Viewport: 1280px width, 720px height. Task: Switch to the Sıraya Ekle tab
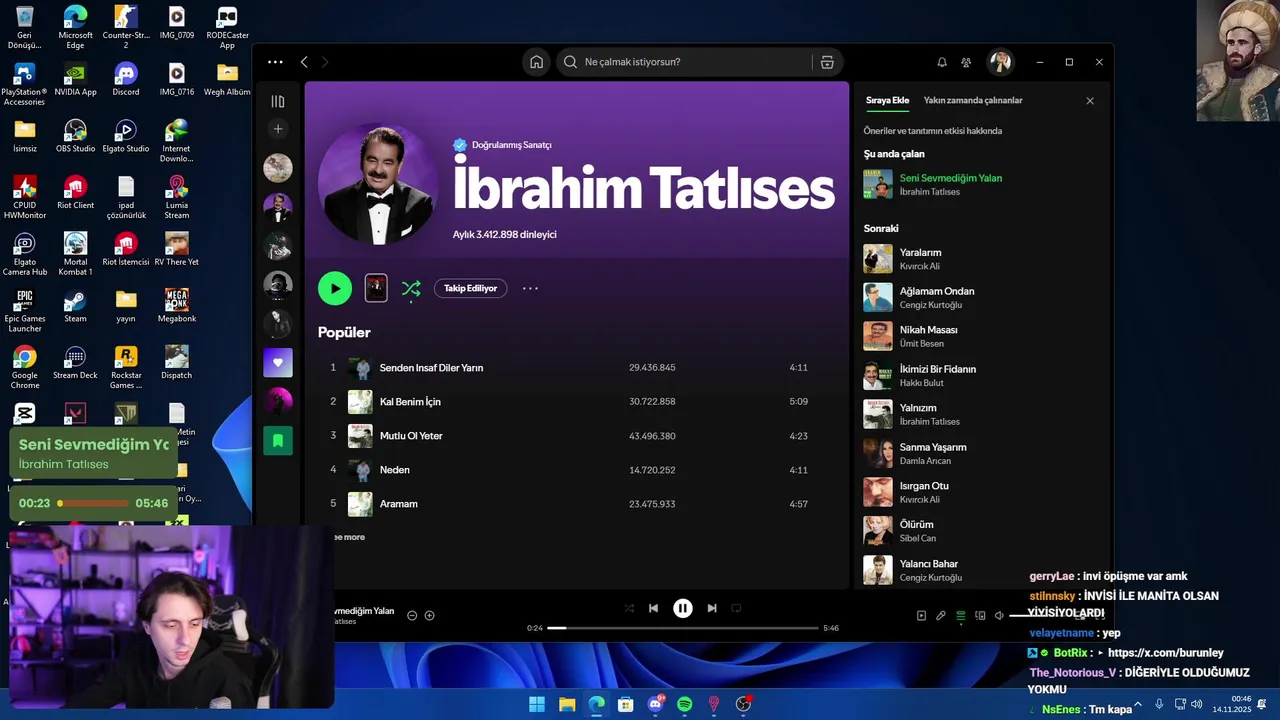coord(887,100)
